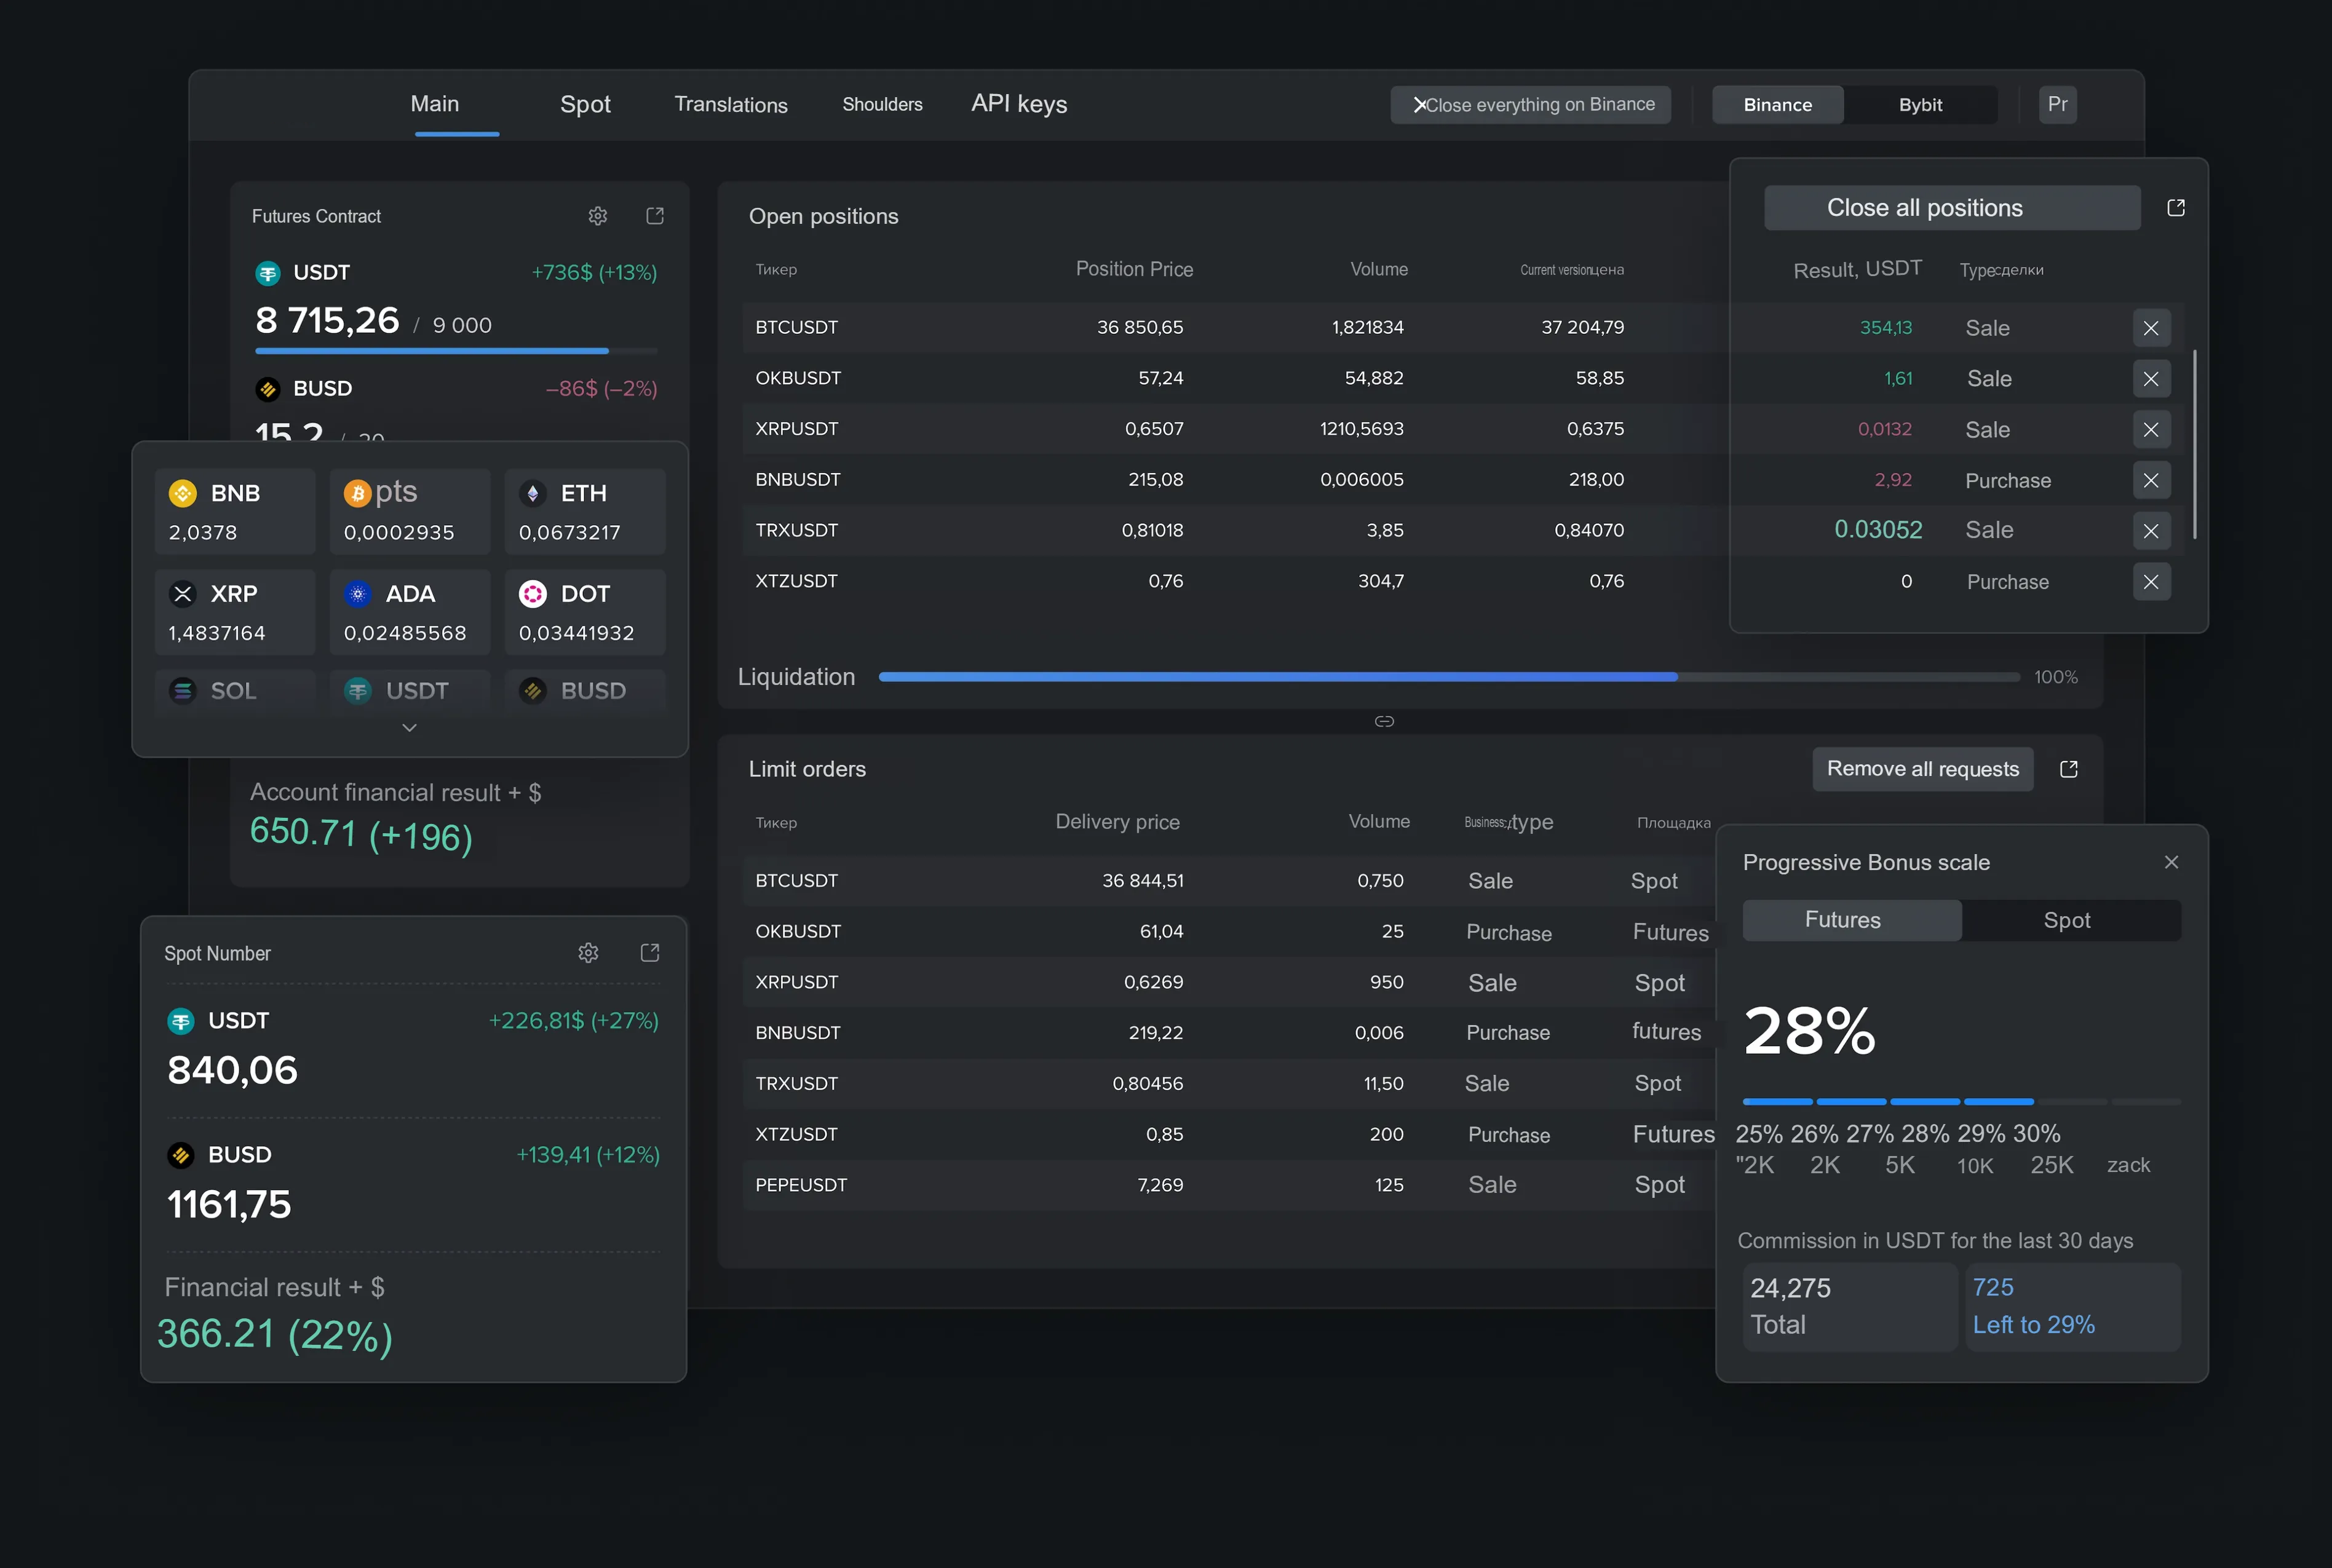
Task: Open Spot Number settings gear
Action: (588, 953)
